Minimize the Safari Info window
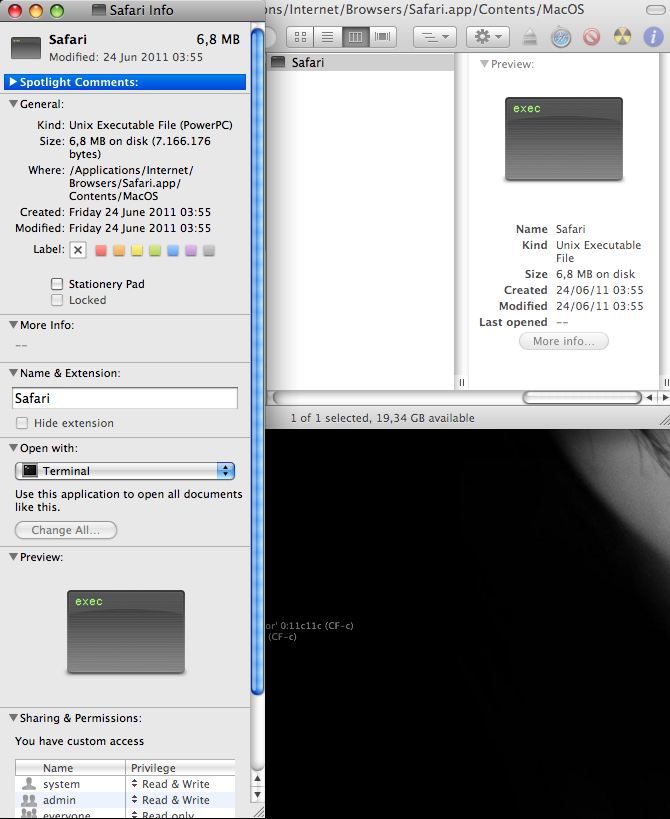 click(36, 10)
